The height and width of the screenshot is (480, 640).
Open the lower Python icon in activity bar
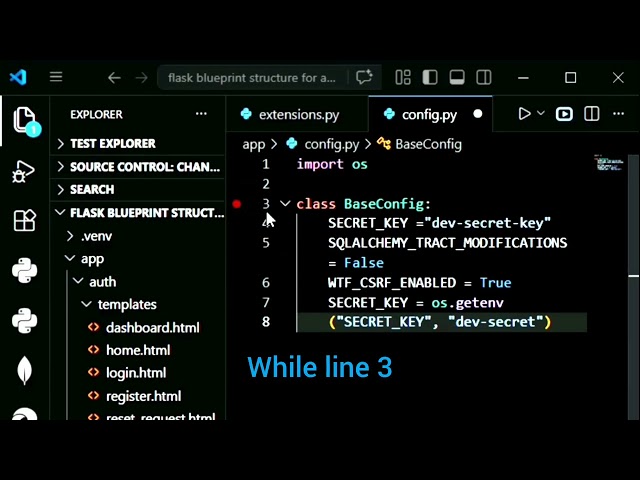[24, 320]
